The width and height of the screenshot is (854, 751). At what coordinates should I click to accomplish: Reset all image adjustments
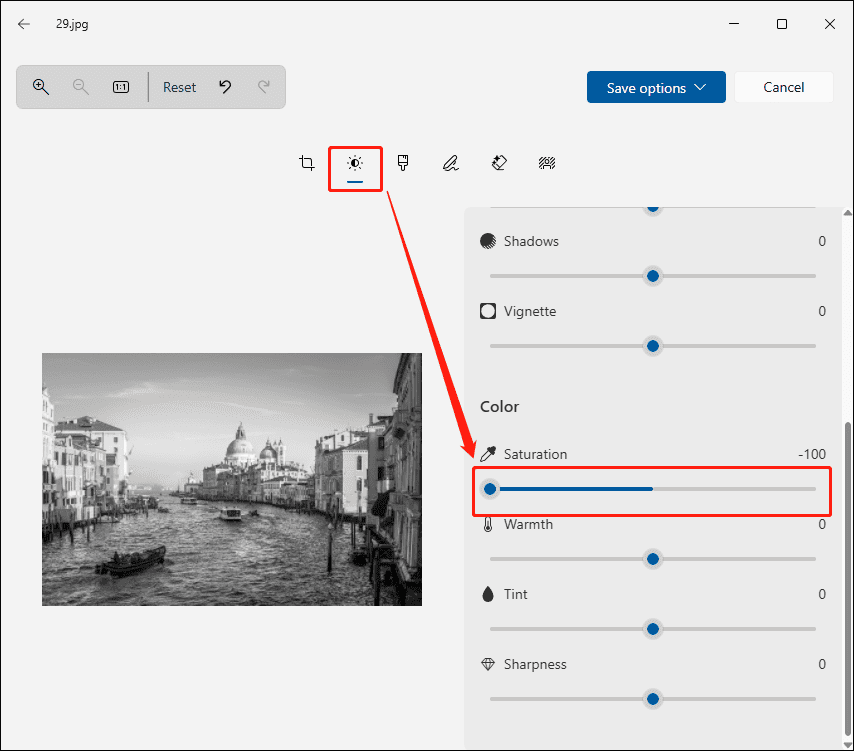(179, 87)
